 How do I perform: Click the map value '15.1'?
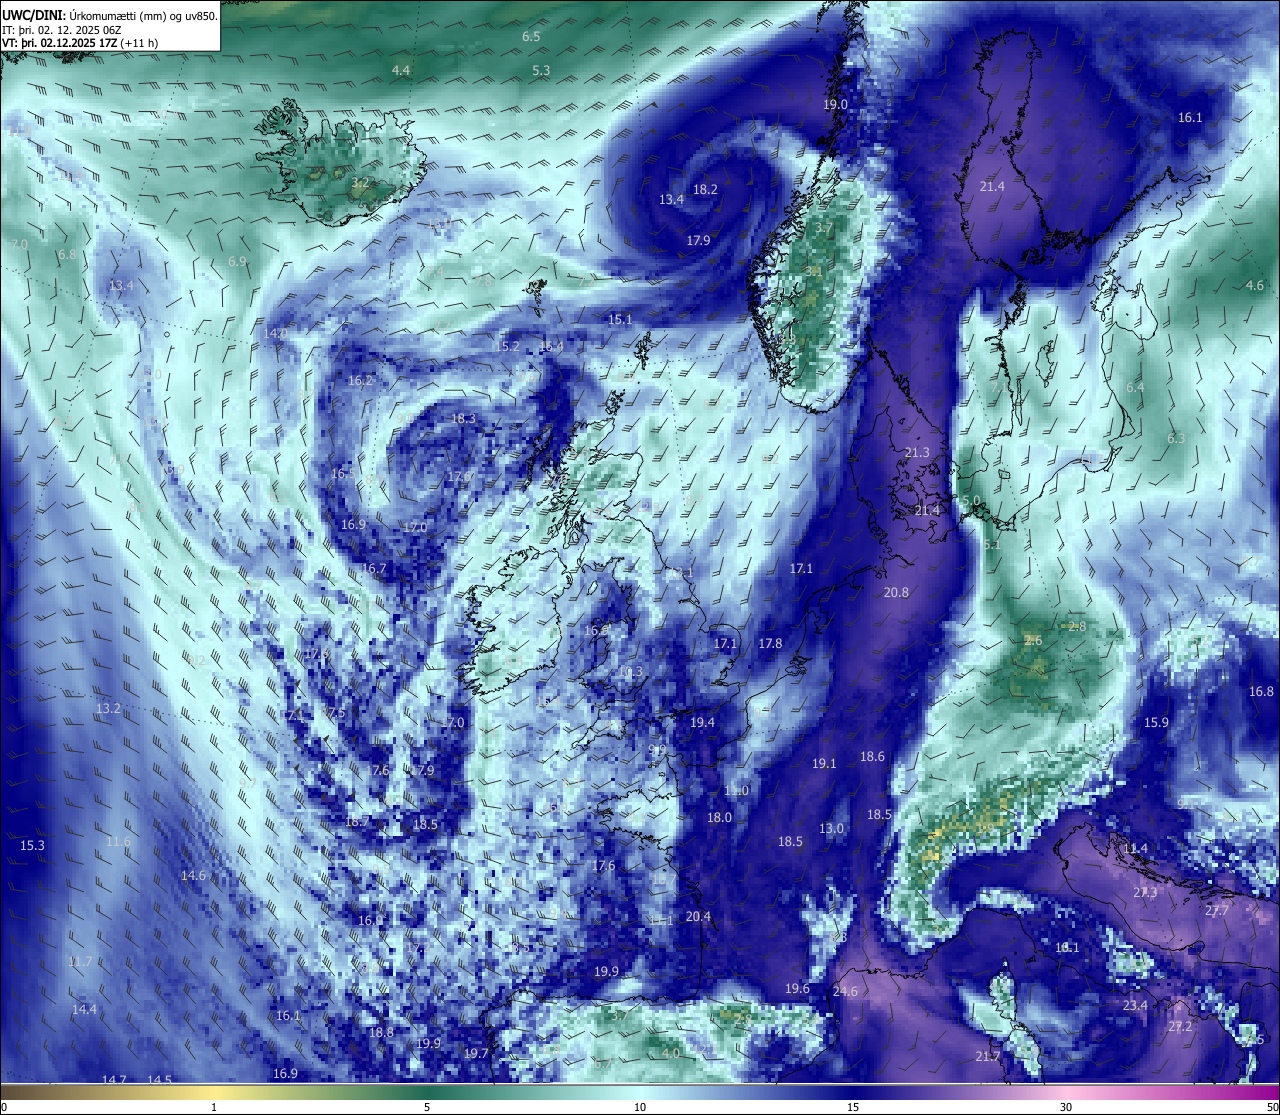[x=620, y=319]
